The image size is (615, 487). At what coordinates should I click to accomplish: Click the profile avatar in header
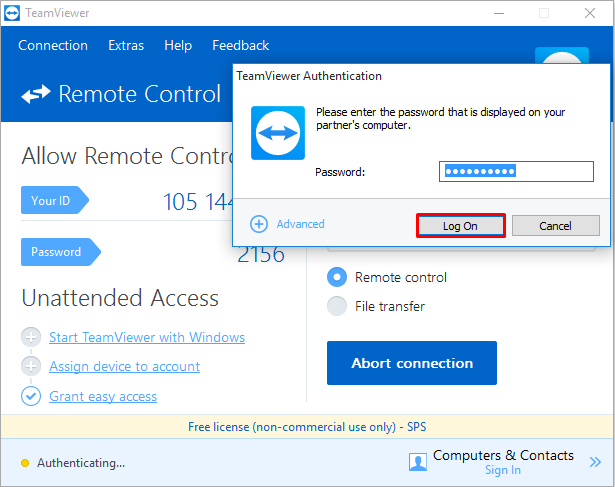[x=562, y=56]
